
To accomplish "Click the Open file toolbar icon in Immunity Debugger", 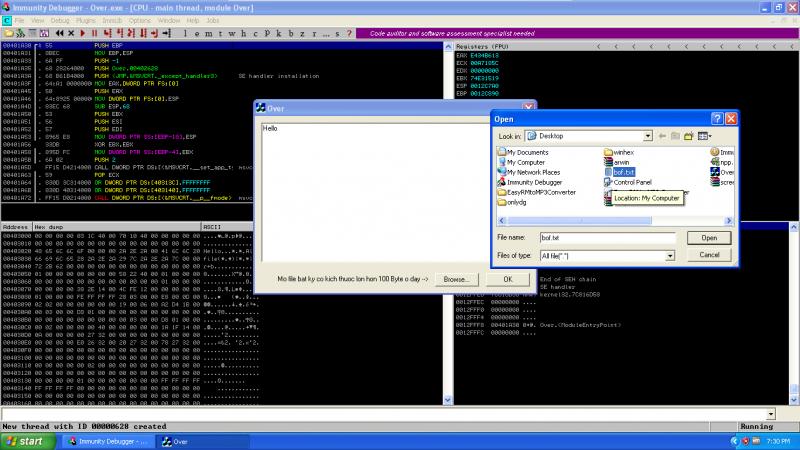I will [9, 33].
